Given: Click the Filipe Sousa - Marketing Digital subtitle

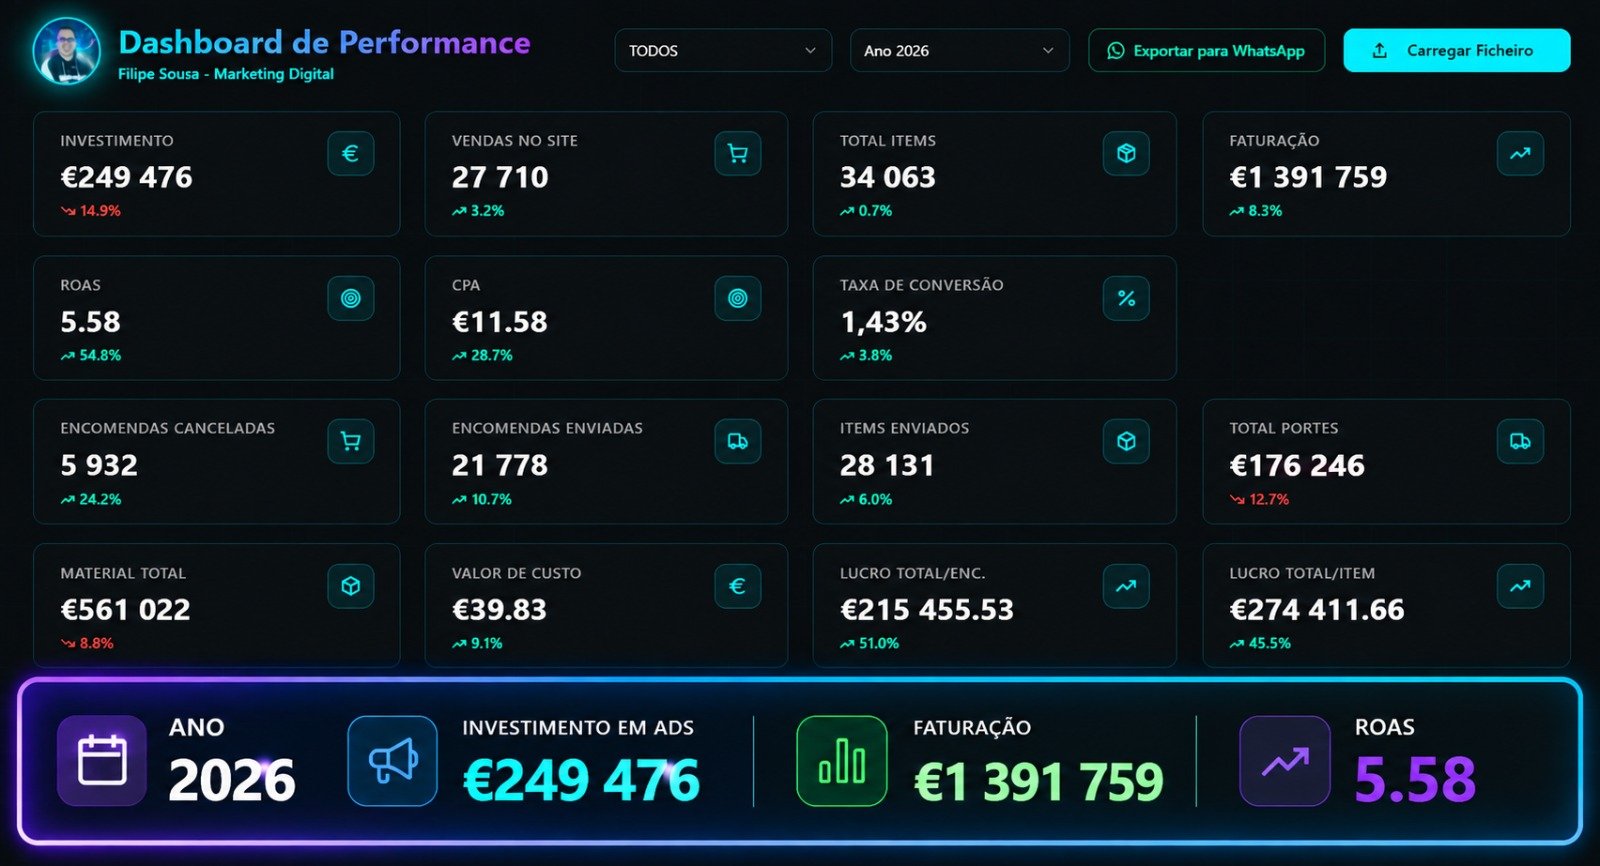Looking at the screenshot, I should click(x=226, y=74).
